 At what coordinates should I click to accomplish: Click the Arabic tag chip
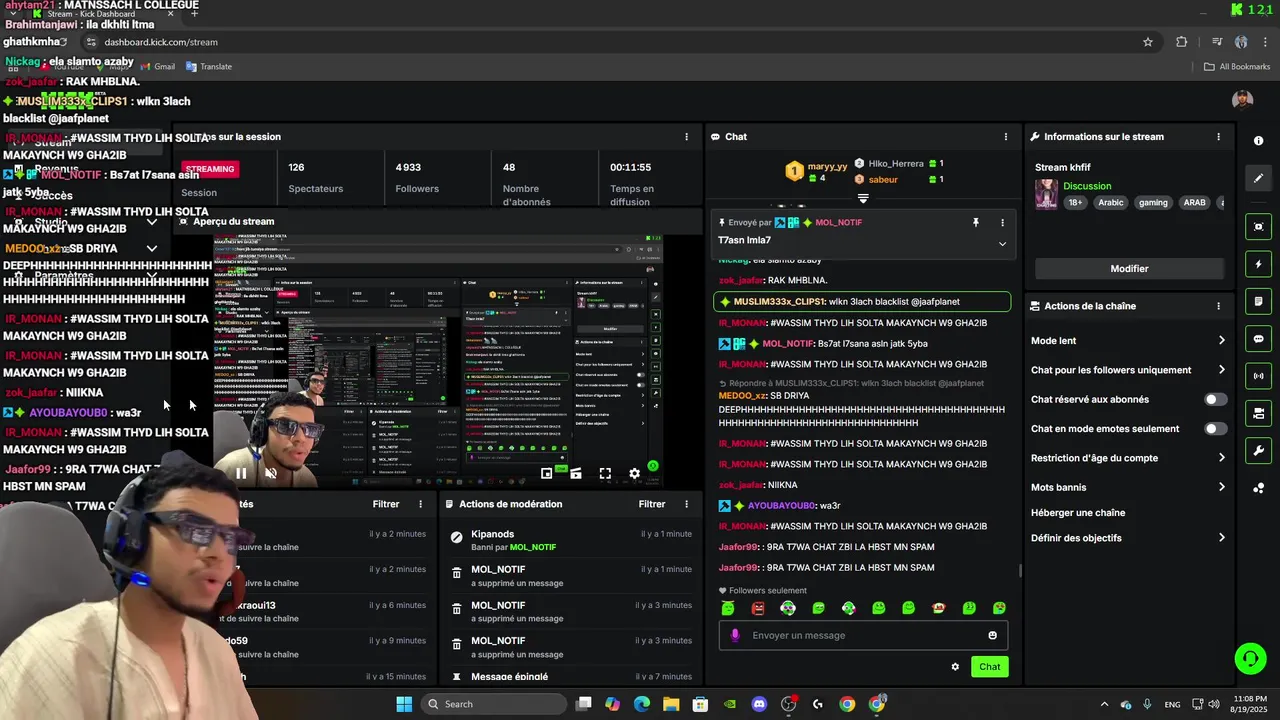click(1111, 203)
